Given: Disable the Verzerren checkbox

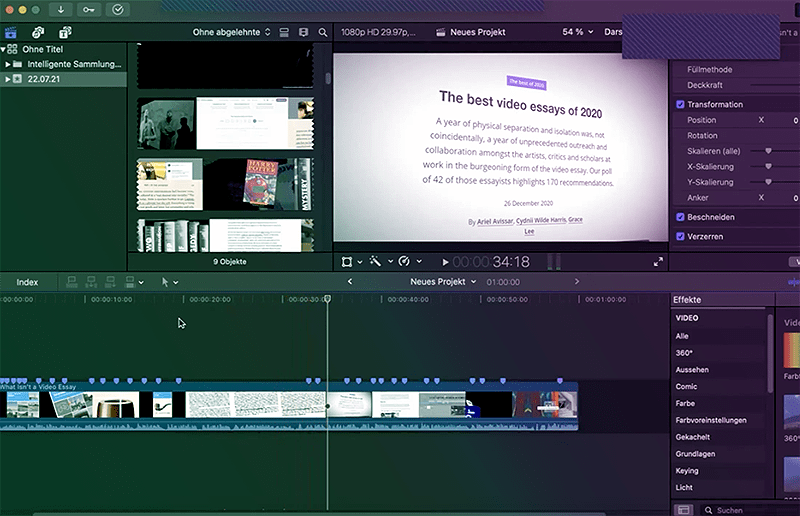Looking at the screenshot, I should (x=681, y=237).
